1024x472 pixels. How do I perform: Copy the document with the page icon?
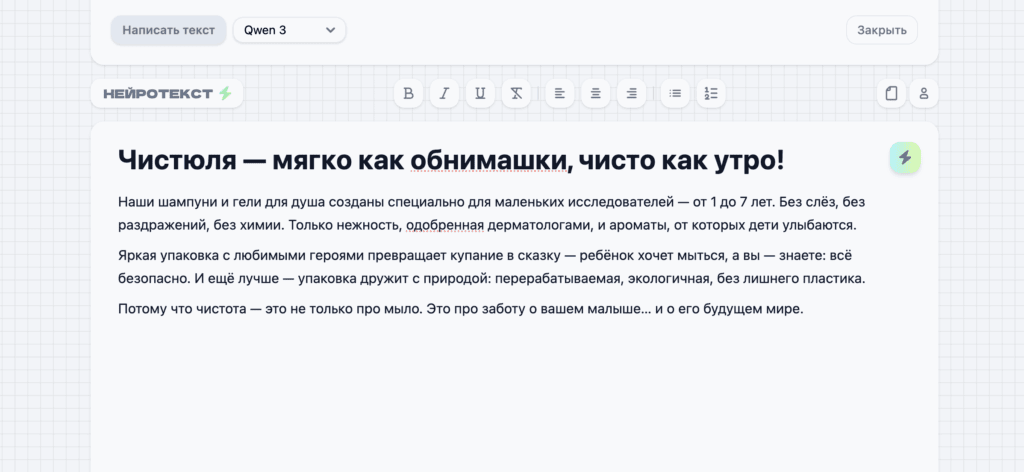[891, 93]
